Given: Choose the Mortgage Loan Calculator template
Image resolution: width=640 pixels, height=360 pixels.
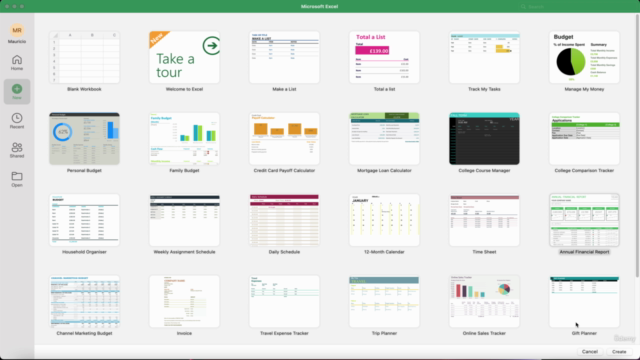Looking at the screenshot, I should click(x=384, y=139).
